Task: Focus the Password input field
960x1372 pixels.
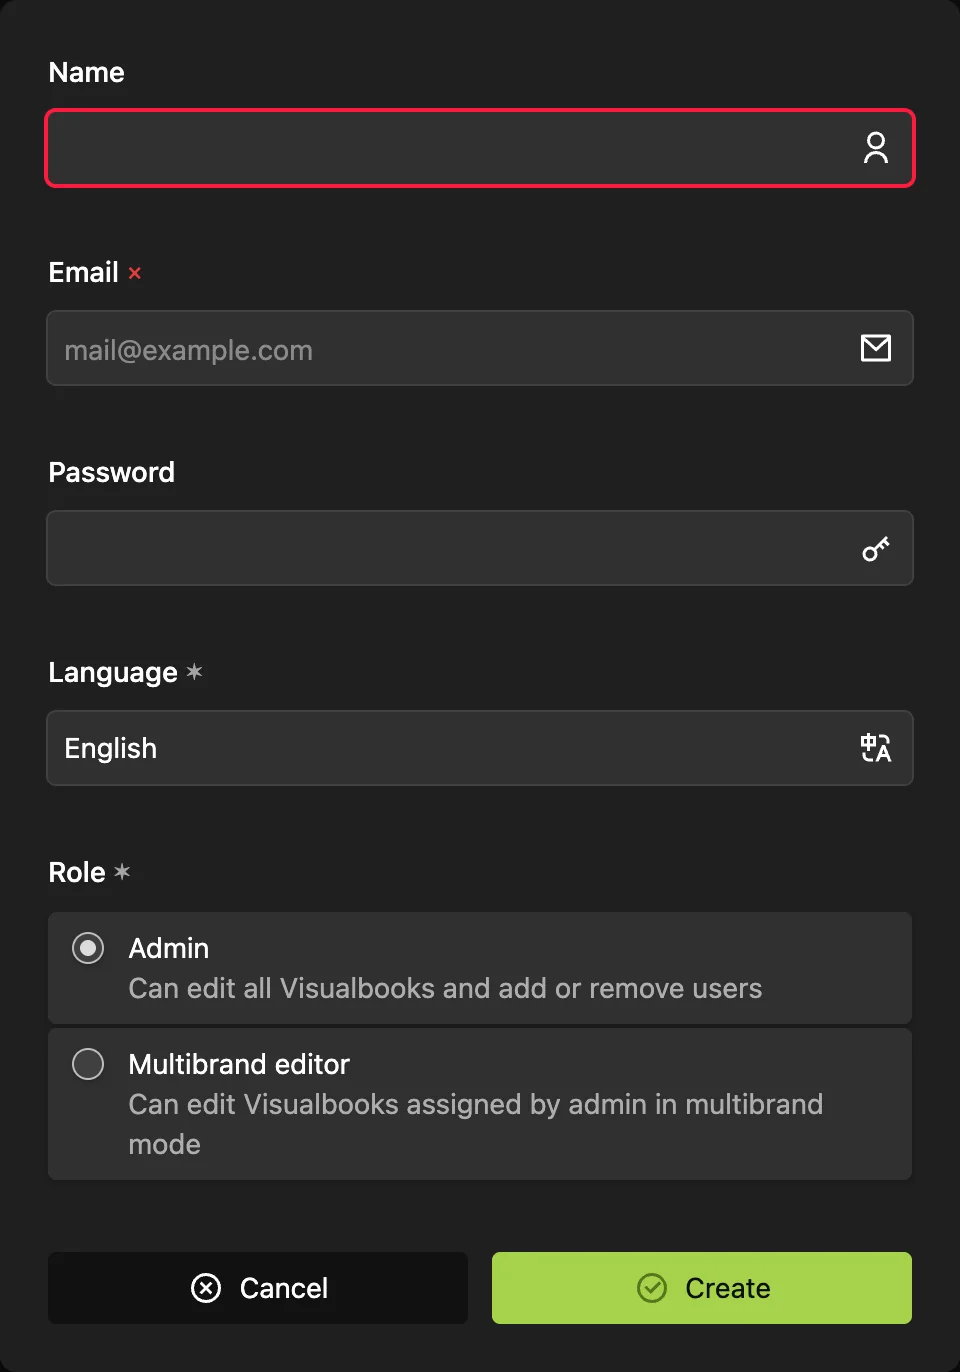Action: pyautogui.click(x=480, y=548)
